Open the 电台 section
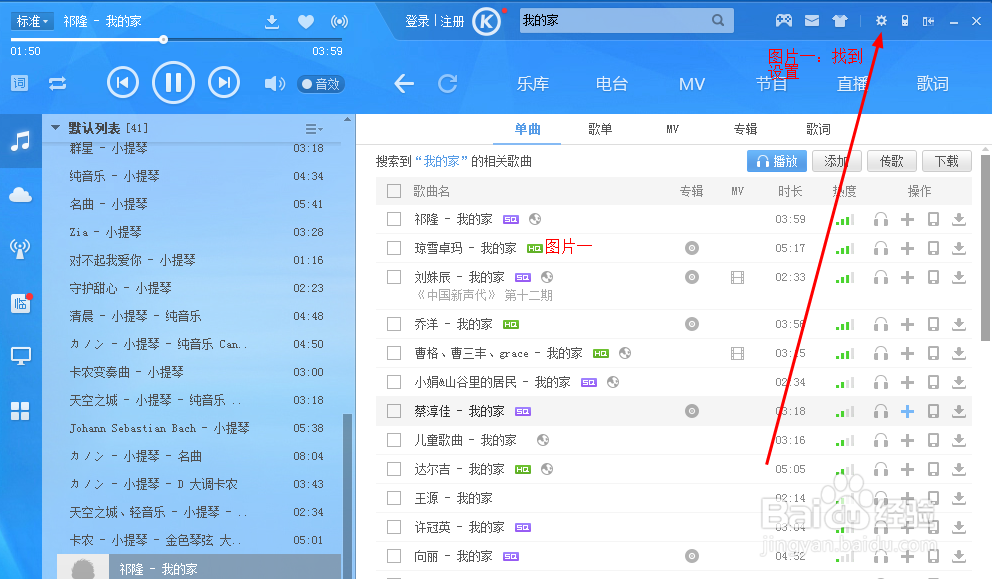This screenshot has width=992, height=579. (612, 84)
